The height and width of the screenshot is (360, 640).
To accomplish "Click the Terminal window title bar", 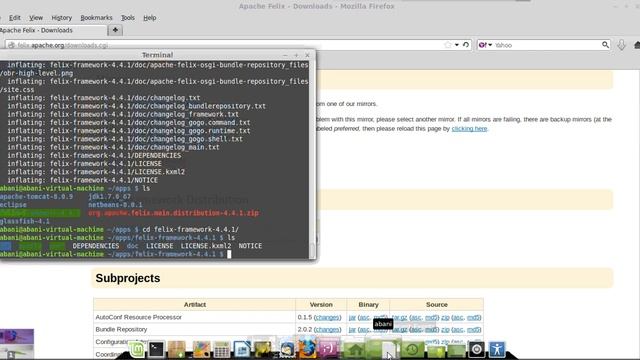I will click(158, 55).
